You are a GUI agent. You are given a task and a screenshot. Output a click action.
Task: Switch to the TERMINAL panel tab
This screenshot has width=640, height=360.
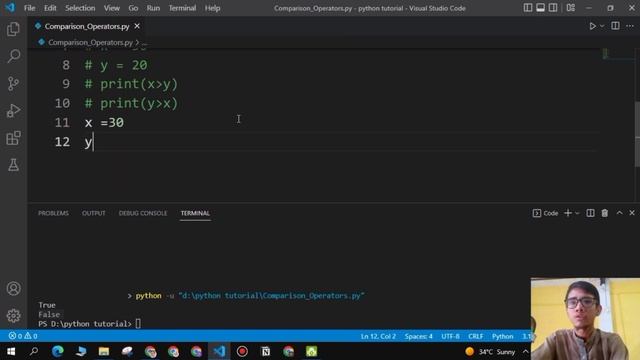[195, 213]
